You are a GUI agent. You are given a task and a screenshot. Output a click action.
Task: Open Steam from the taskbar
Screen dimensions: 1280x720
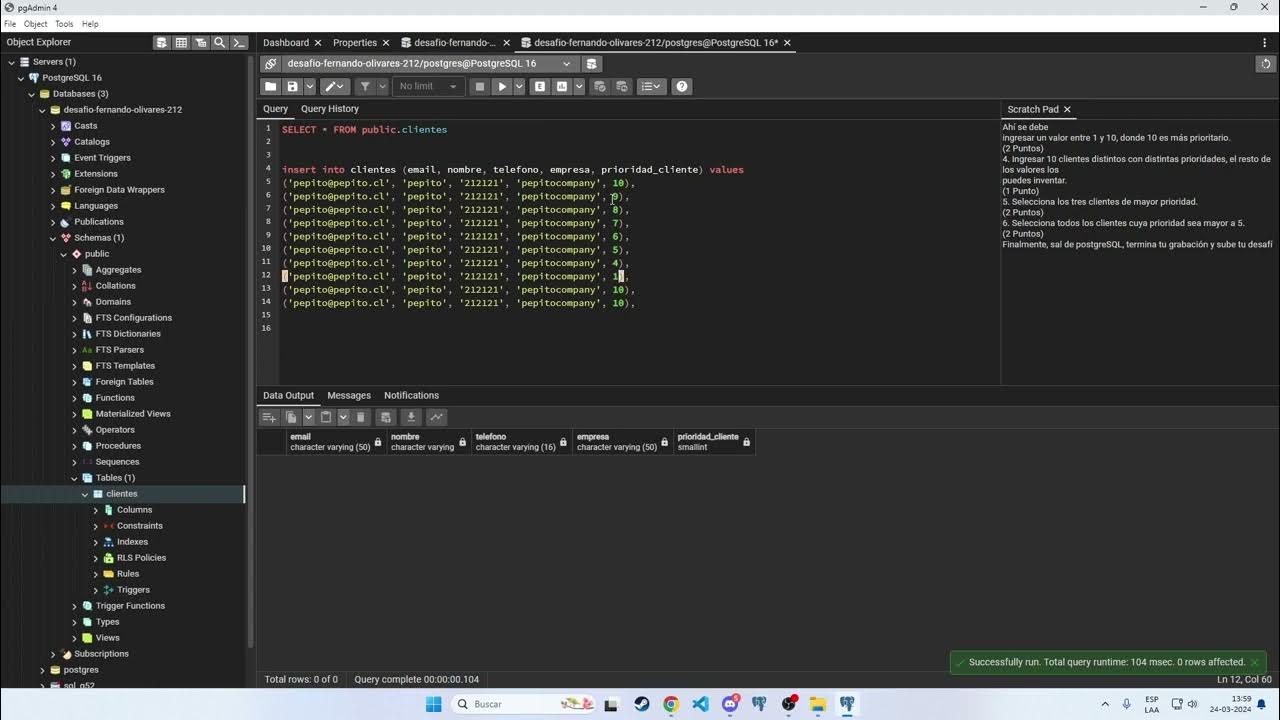point(641,704)
